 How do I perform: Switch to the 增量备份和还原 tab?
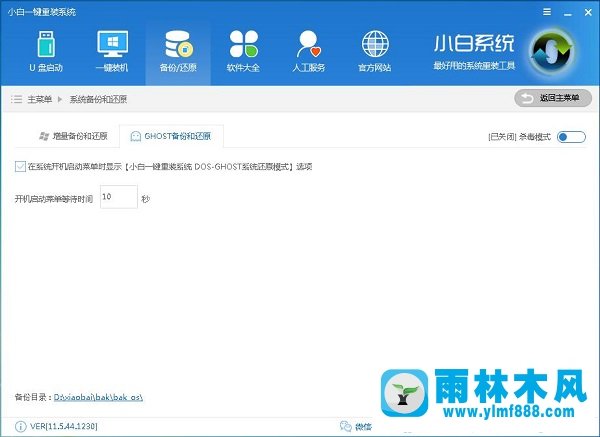click(x=73, y=136)
